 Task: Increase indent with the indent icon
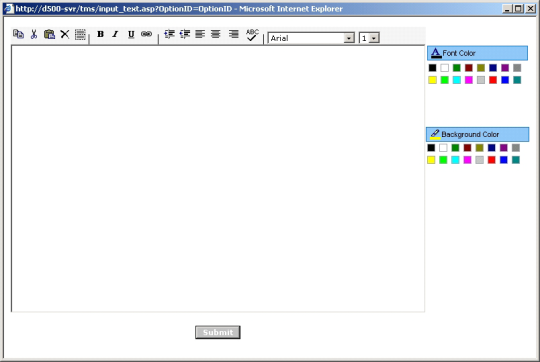pos(185,34)
